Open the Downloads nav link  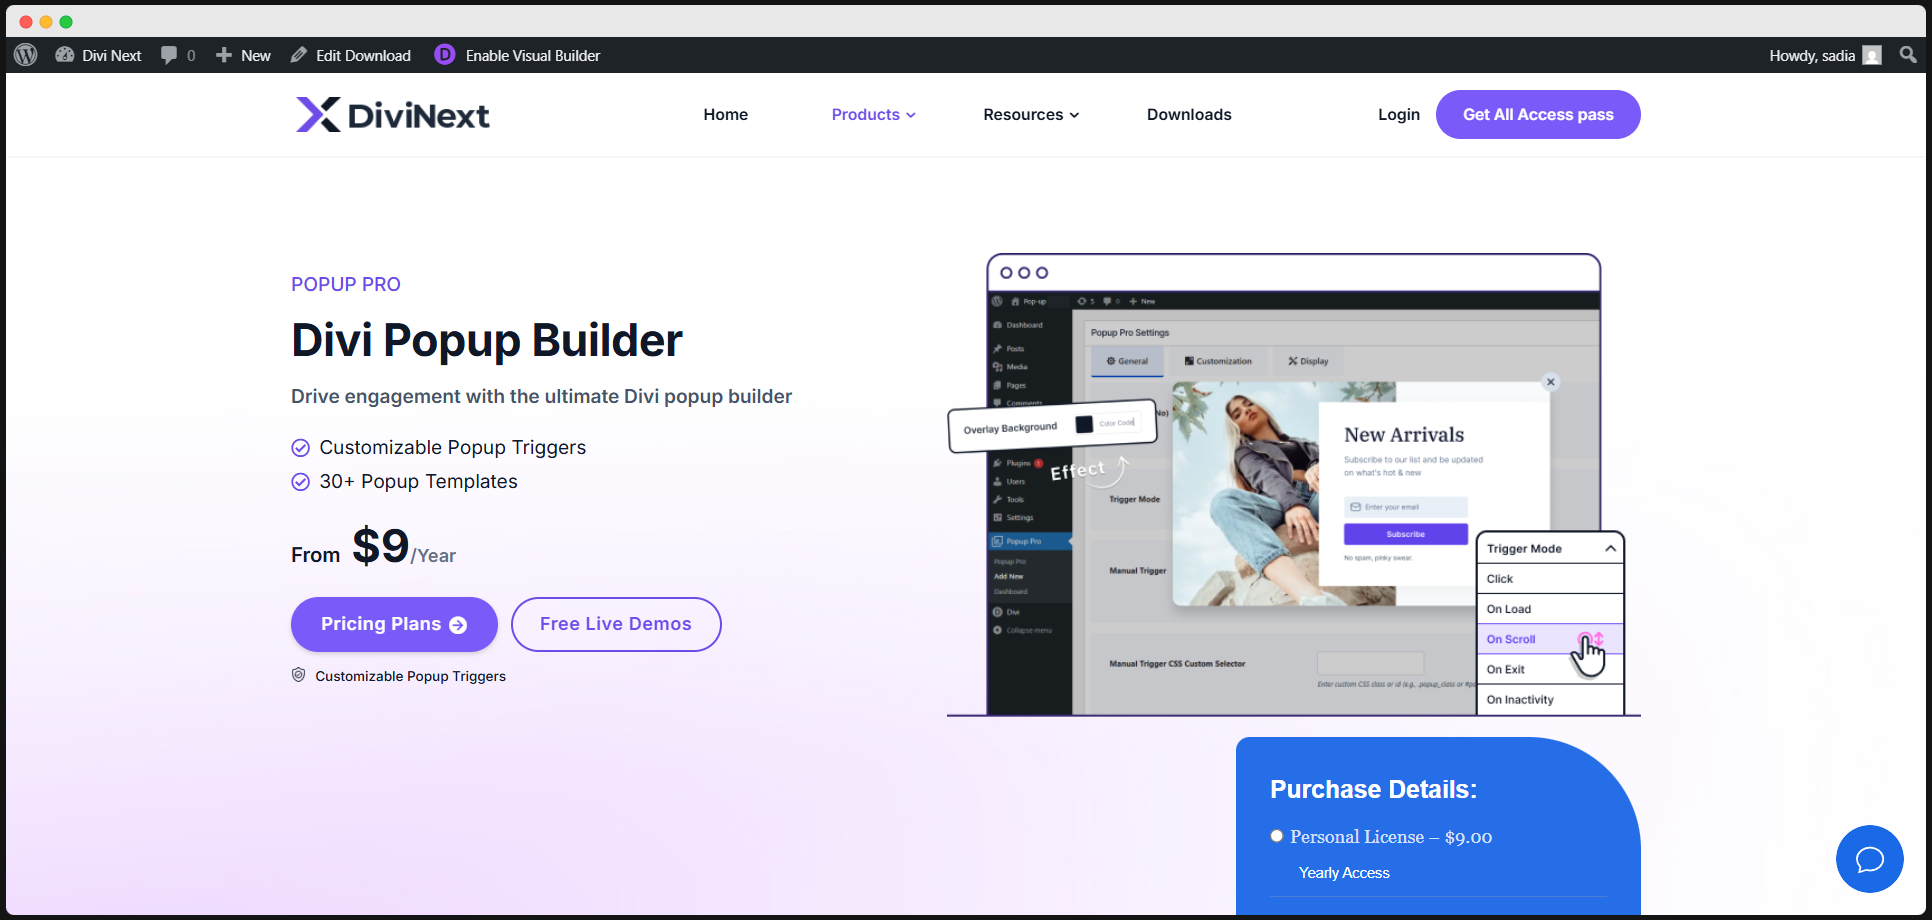coord(1189,115)
